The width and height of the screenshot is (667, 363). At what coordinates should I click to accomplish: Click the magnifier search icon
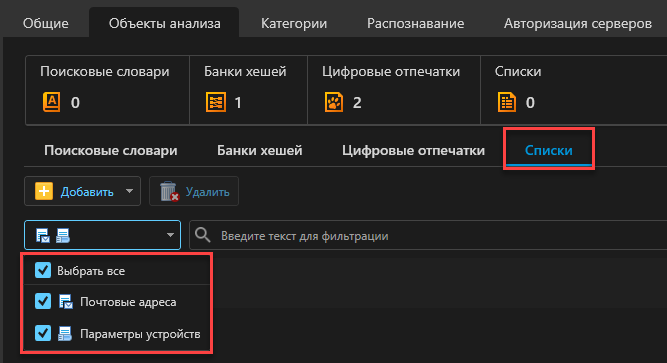click(202, 235)
